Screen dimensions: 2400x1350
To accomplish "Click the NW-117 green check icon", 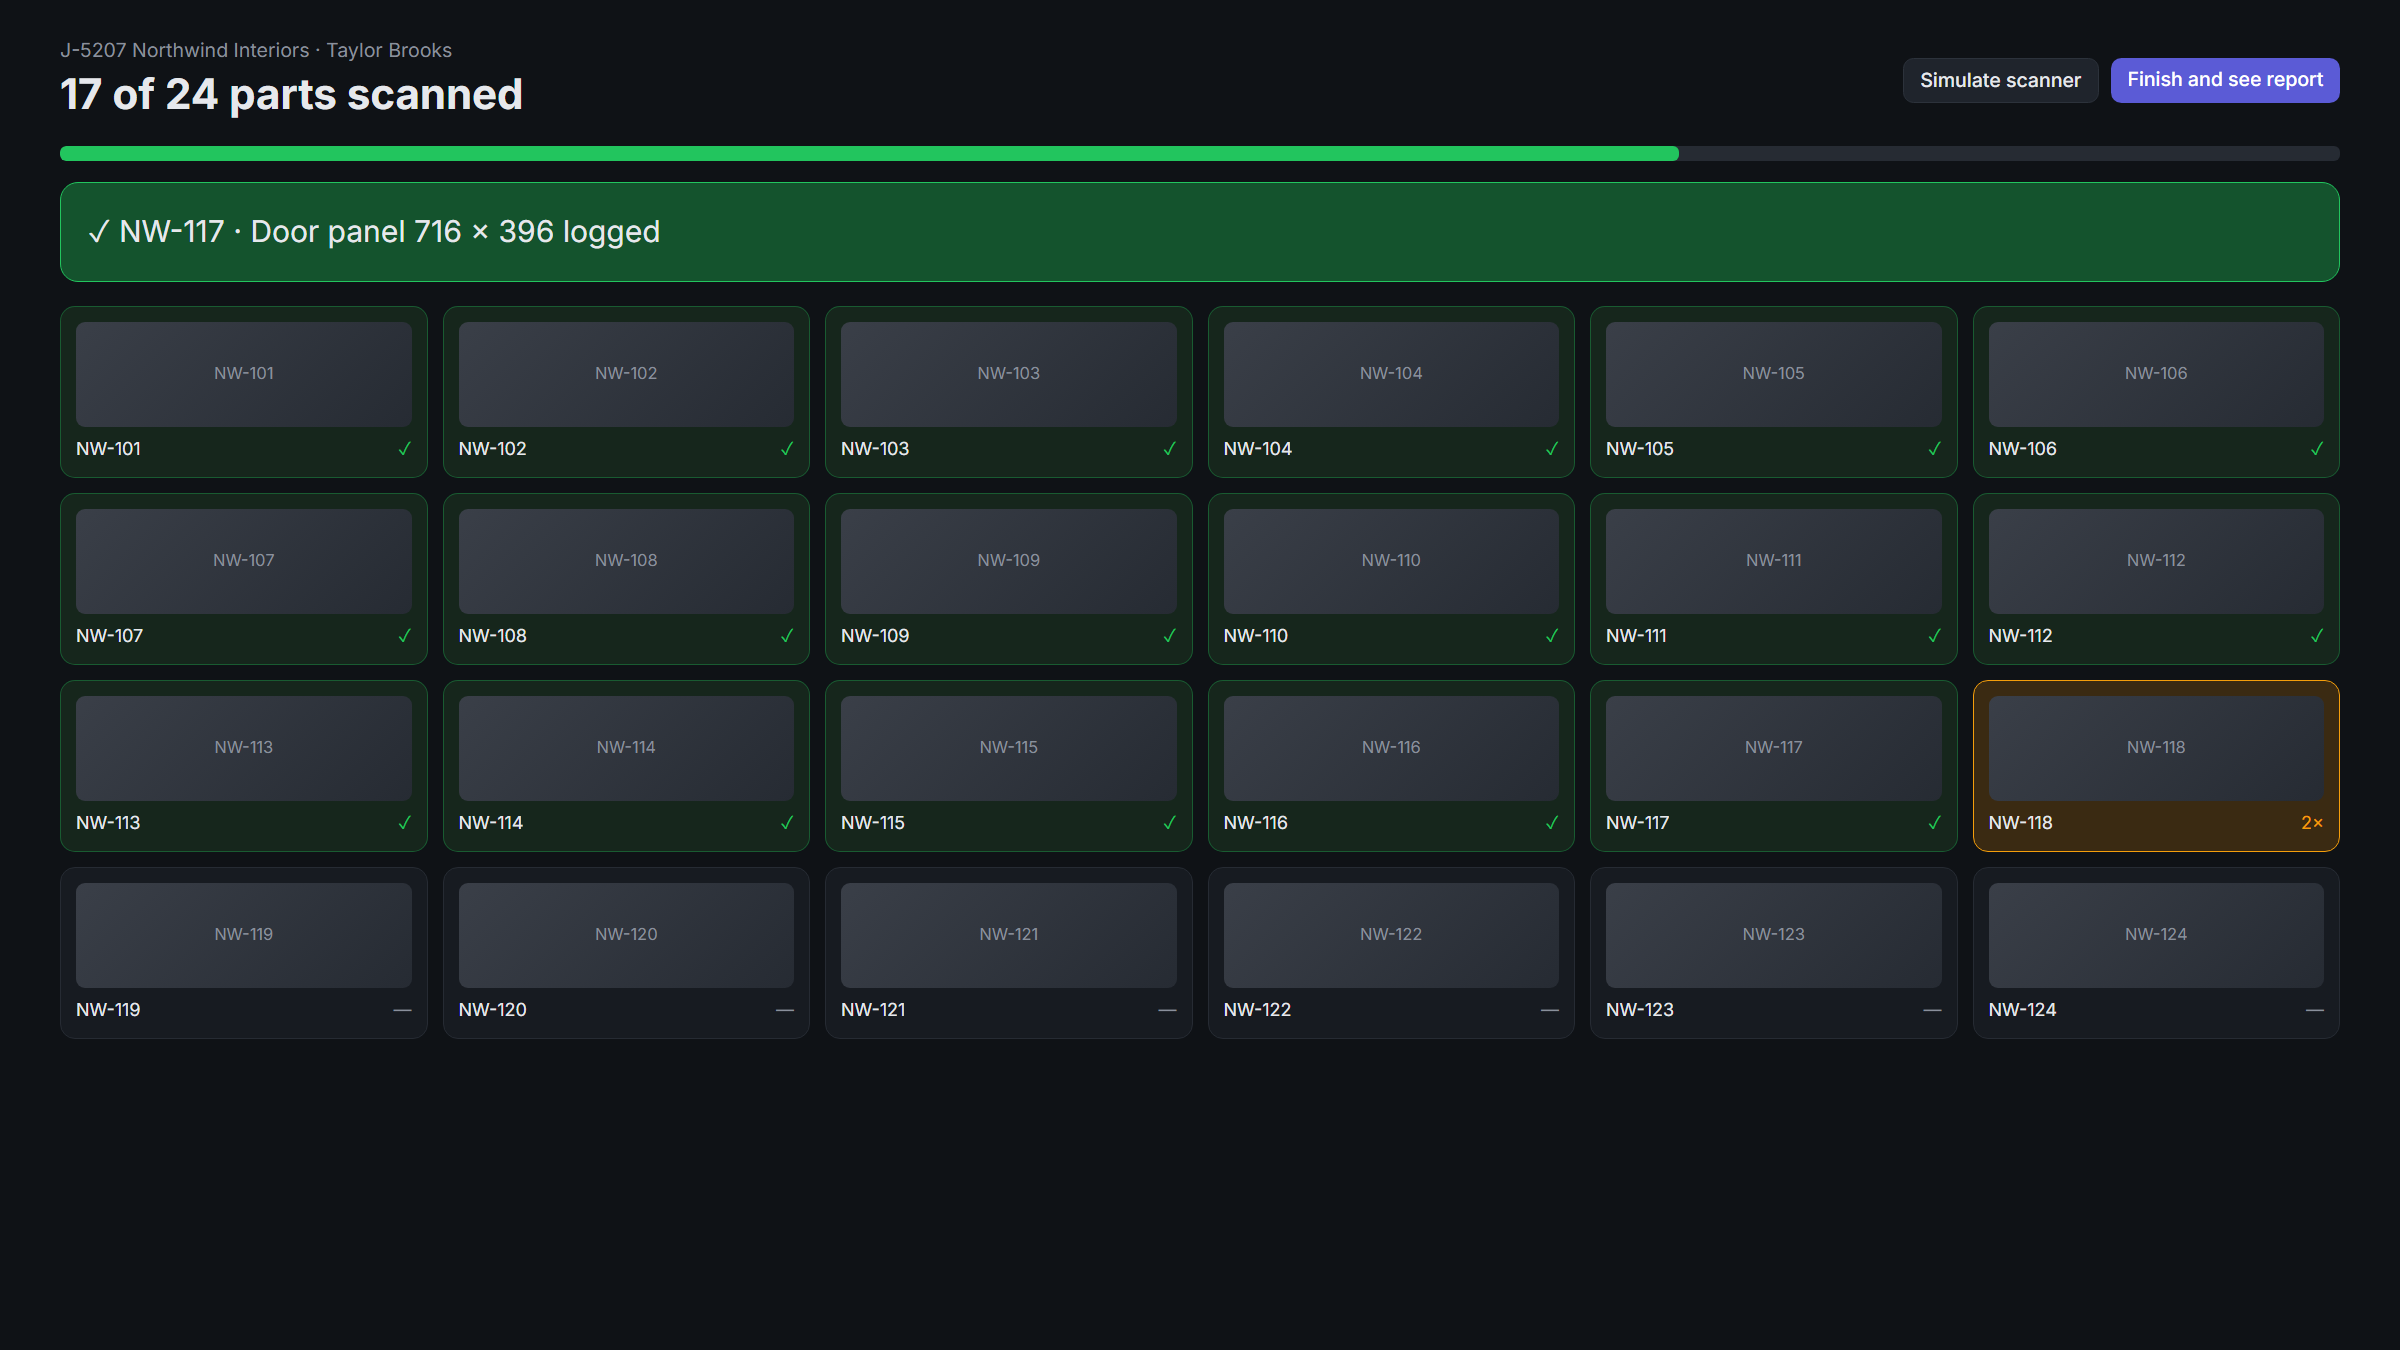I will [x=1934, y=823].
